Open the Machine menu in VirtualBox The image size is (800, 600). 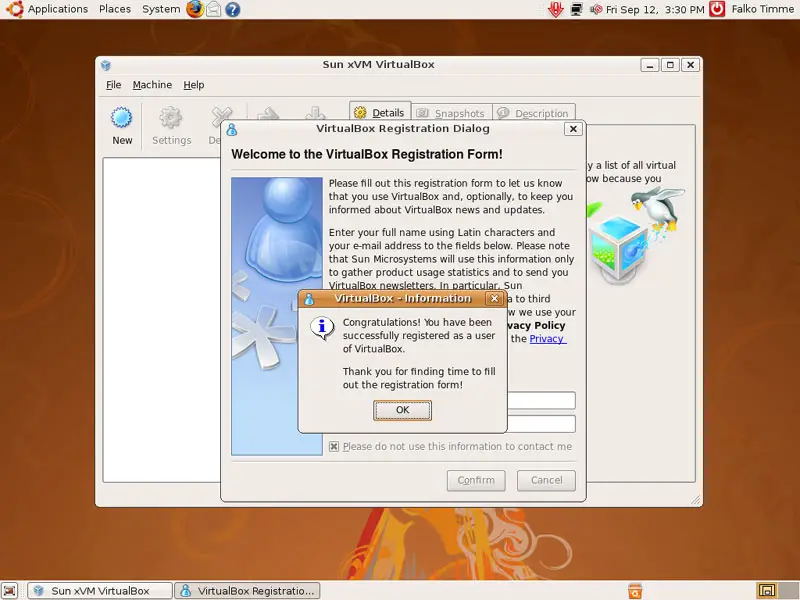pos(152,85)
